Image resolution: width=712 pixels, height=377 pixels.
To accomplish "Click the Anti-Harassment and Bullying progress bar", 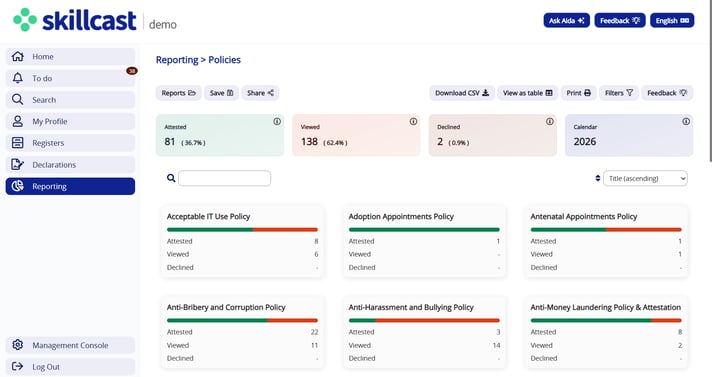I will coord(424,321).
